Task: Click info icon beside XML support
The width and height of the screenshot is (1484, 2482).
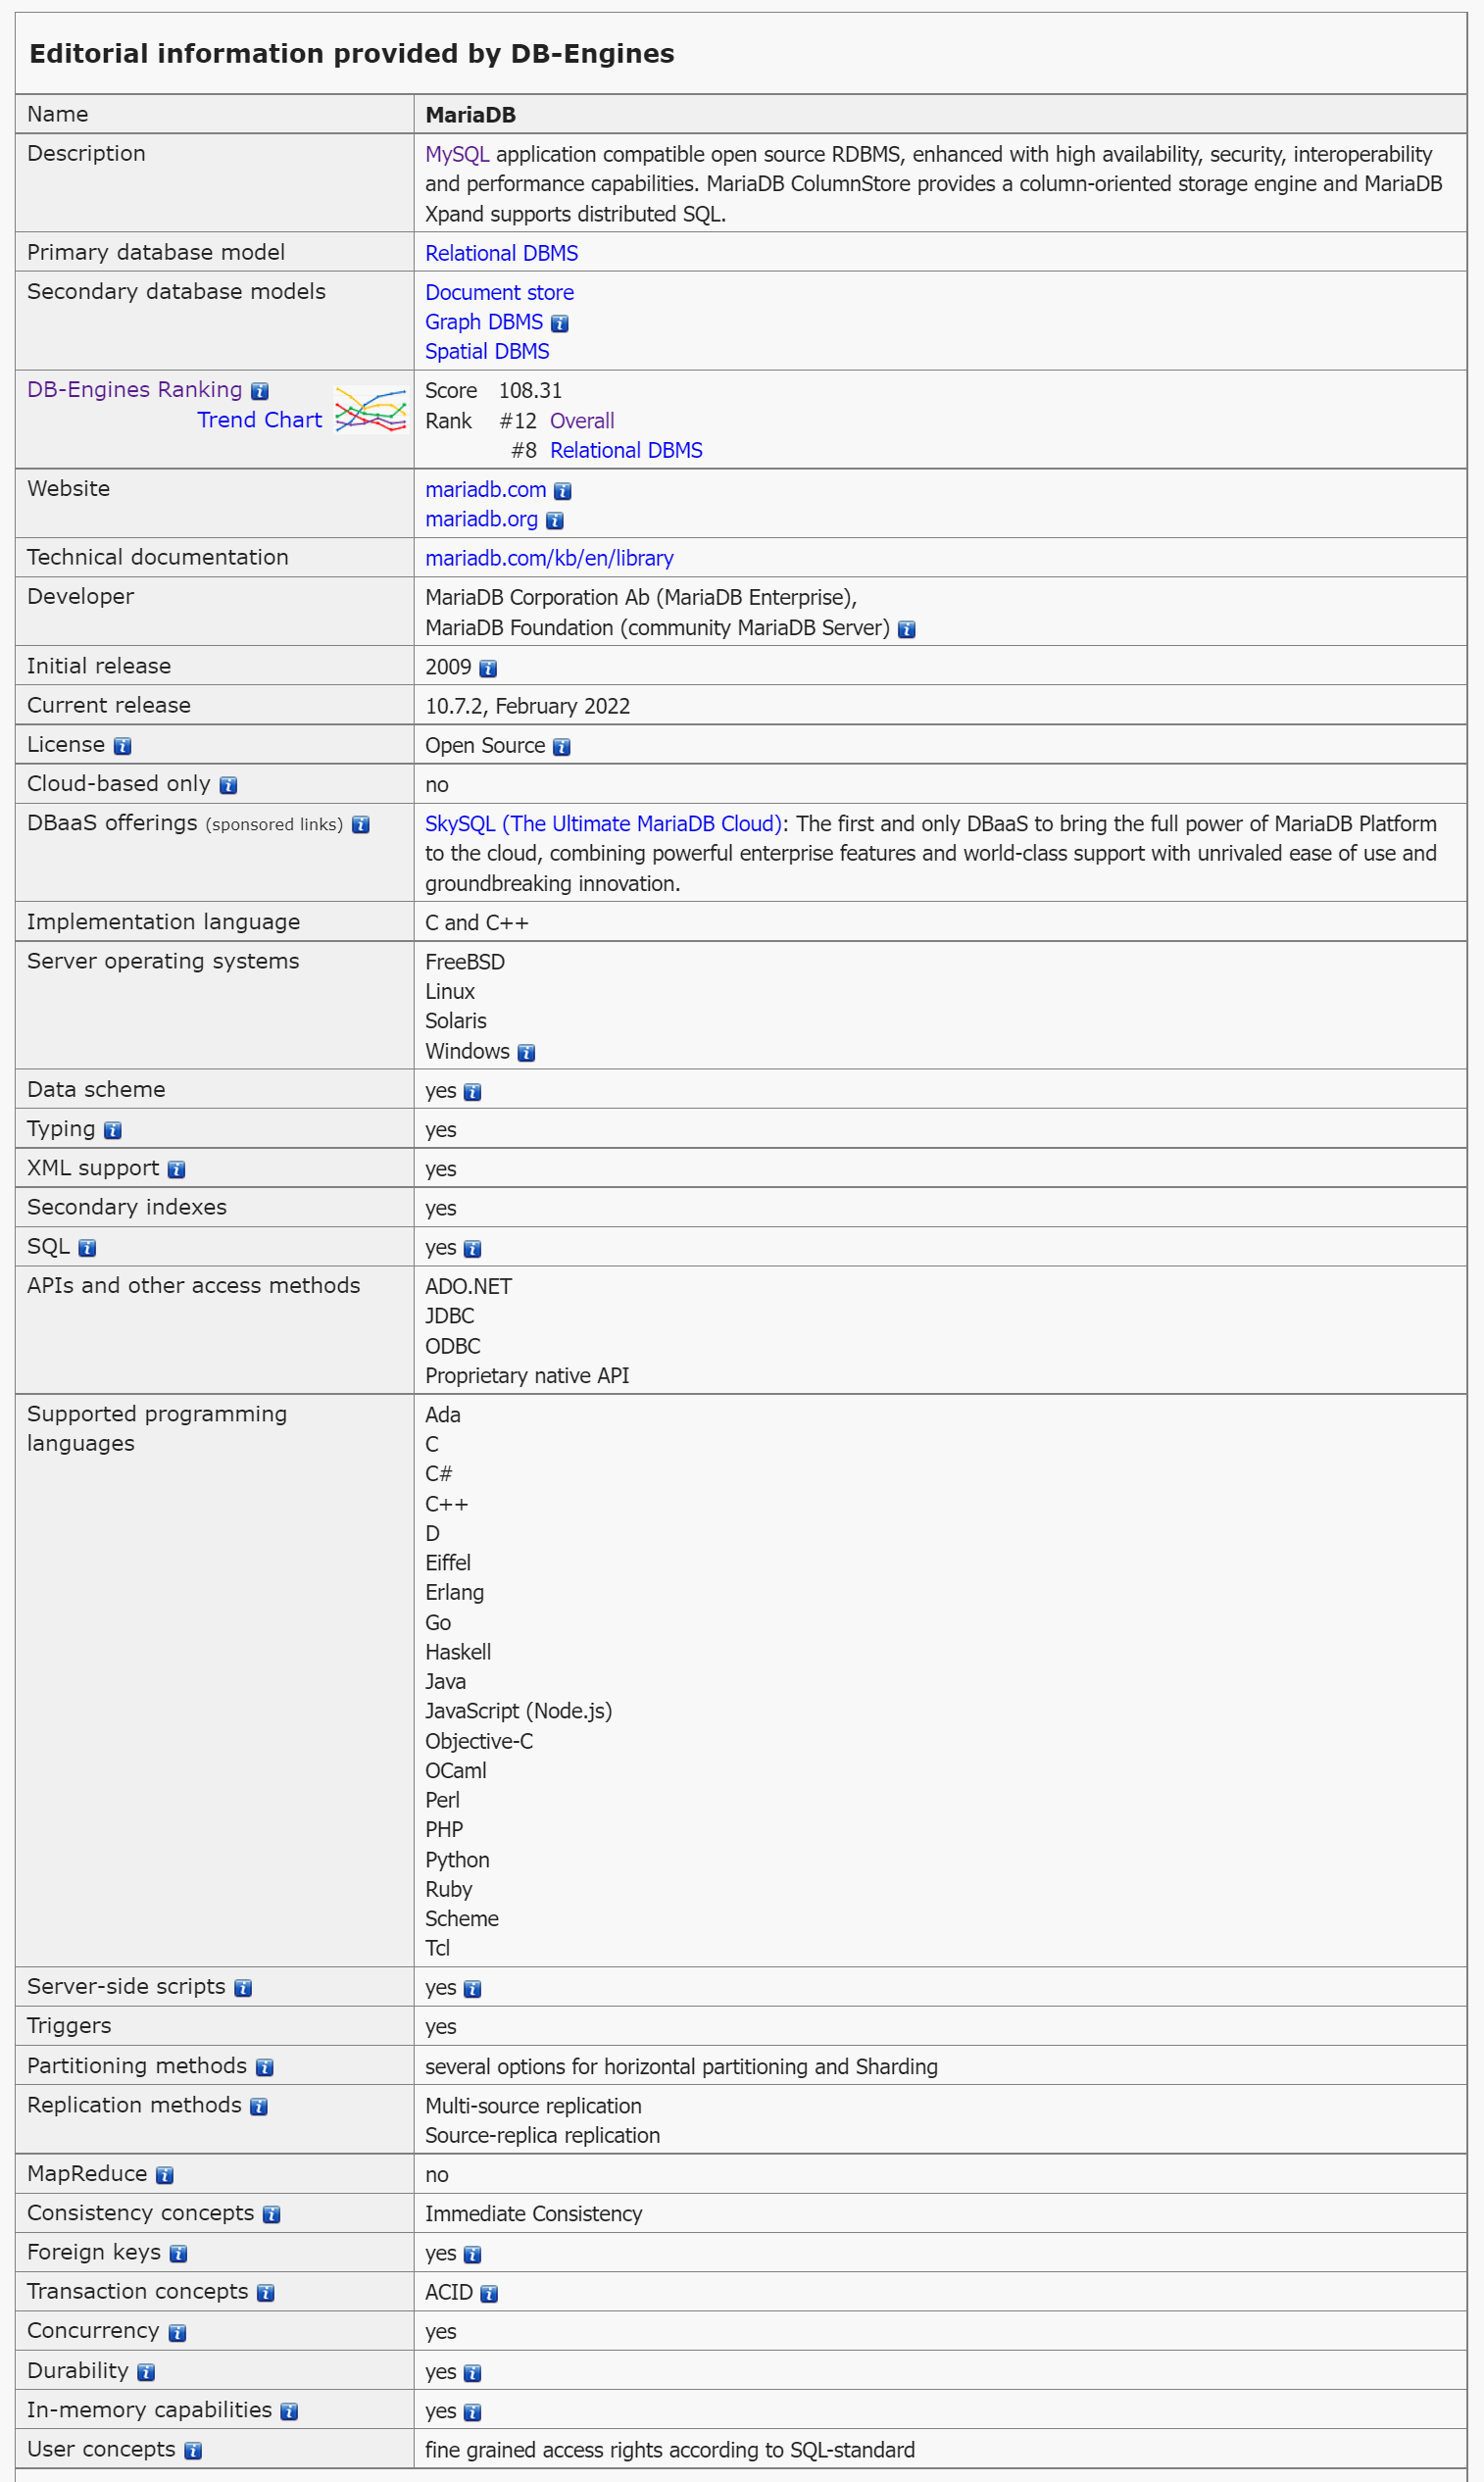Action: (177, 1169)
